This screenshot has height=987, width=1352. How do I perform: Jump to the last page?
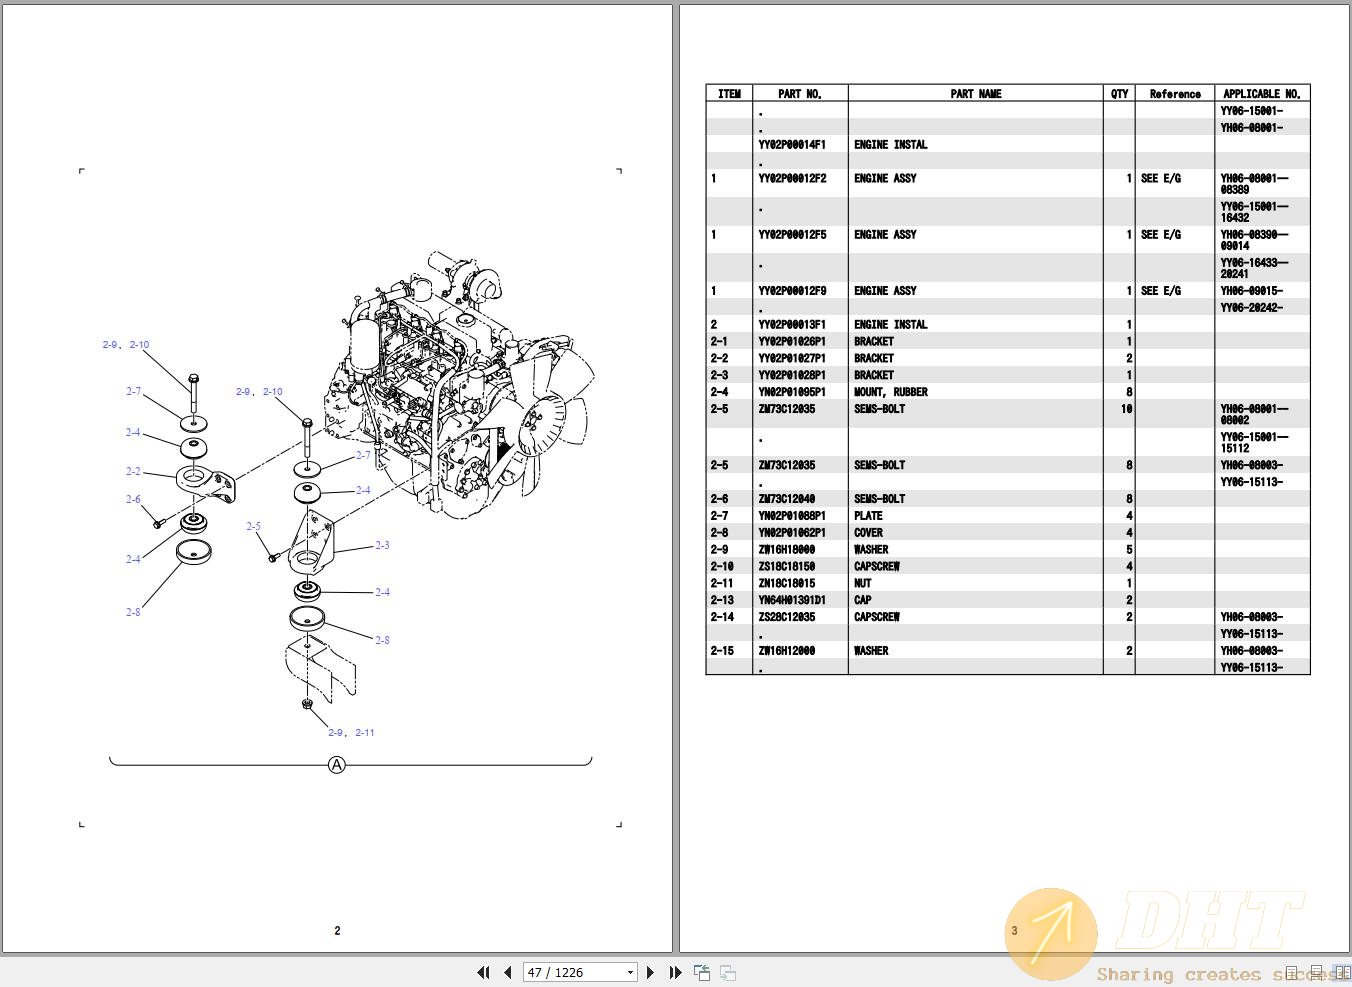click(x=675, y=972)
